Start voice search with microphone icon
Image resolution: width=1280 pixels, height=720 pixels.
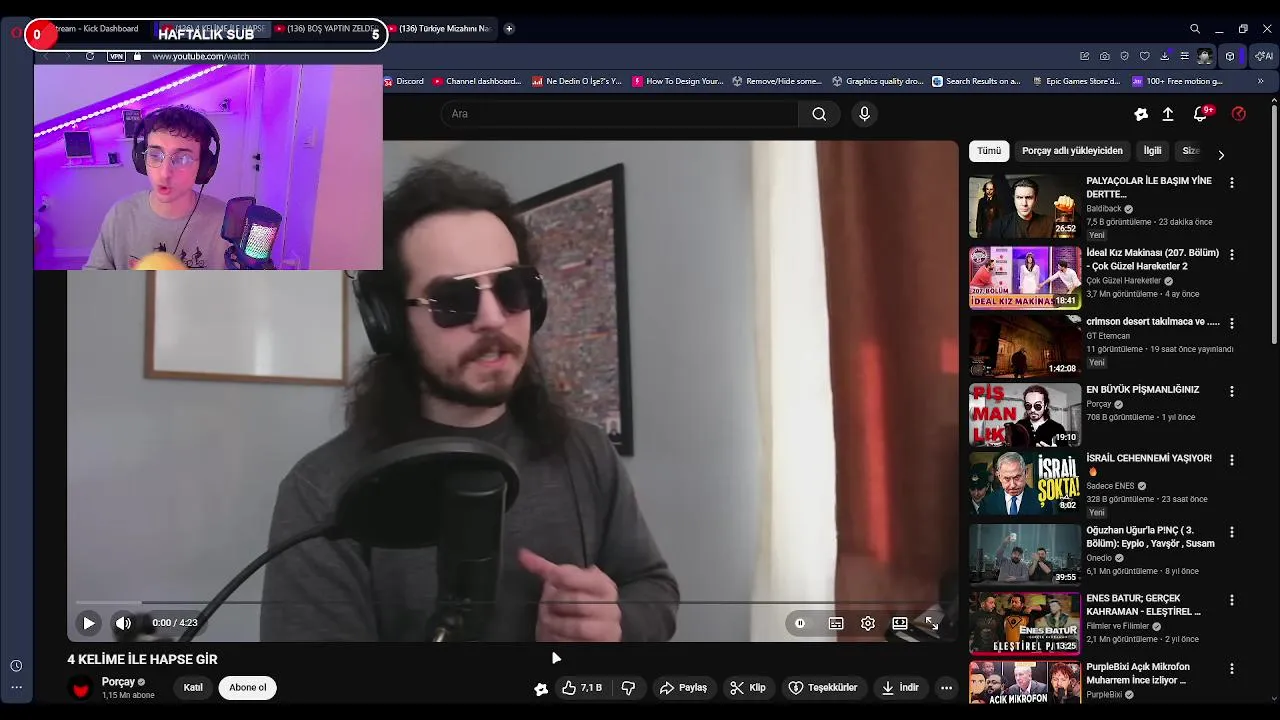[x=865, y=114]
